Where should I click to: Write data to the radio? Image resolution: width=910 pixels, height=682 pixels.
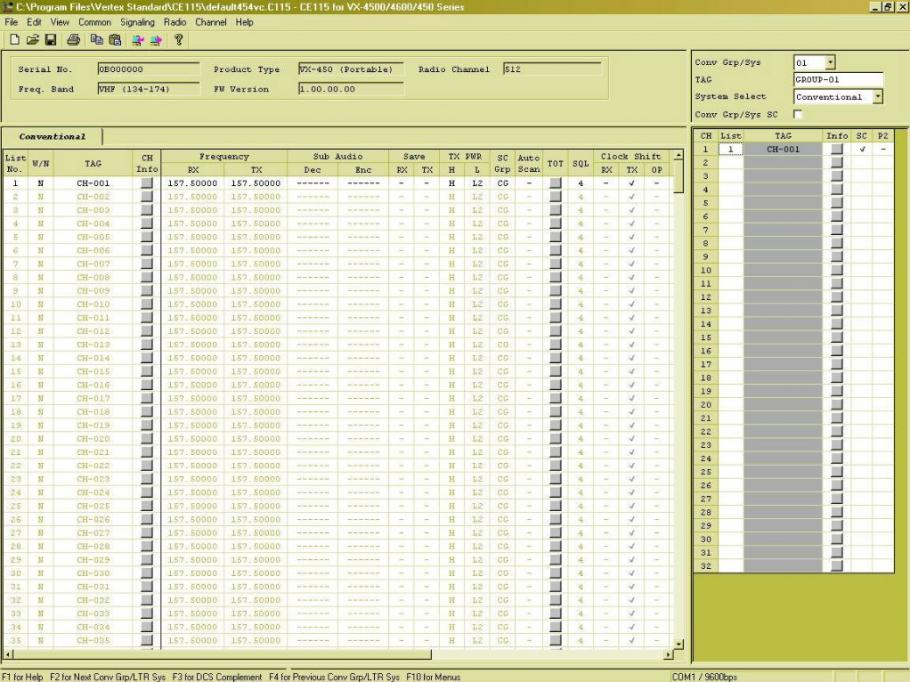coord(158,40)
